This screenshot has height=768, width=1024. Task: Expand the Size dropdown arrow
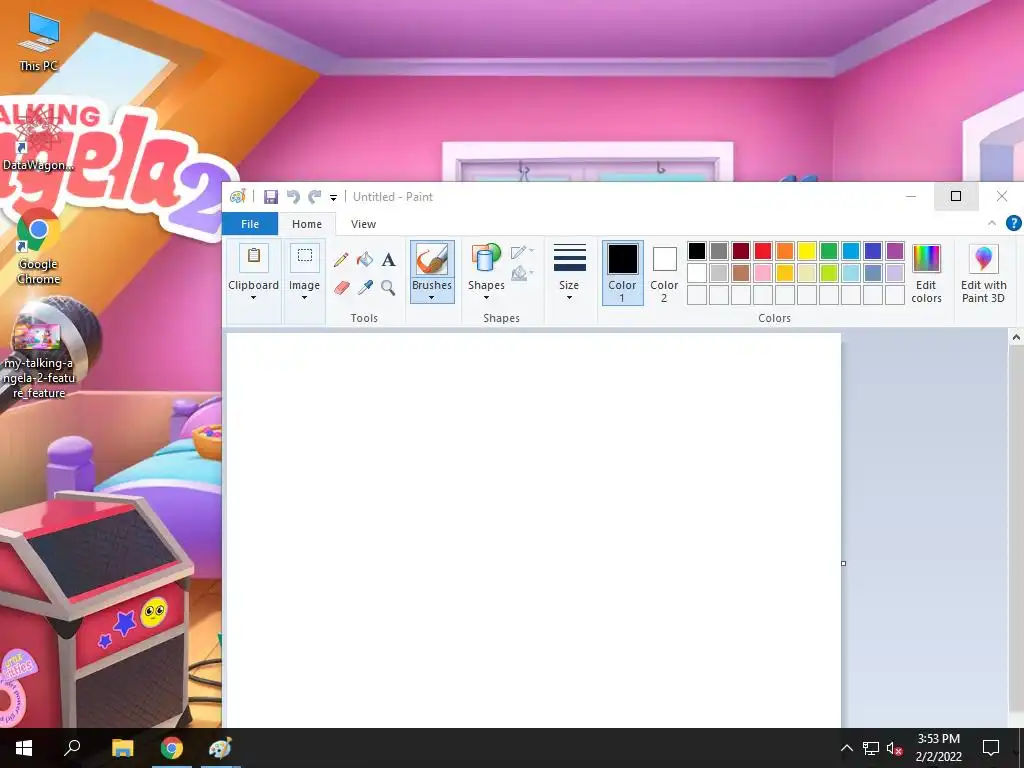(569, 298)
